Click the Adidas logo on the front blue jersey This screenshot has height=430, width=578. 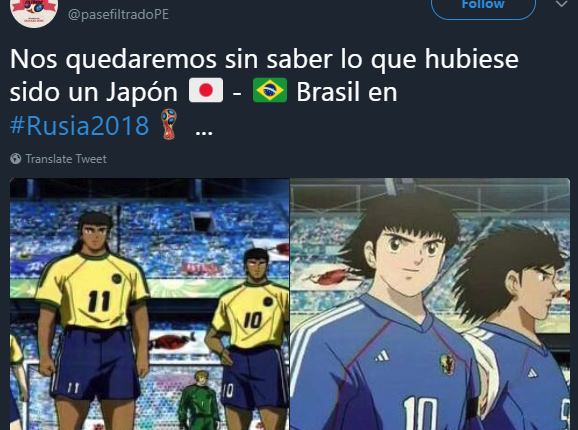coord(382,356)
